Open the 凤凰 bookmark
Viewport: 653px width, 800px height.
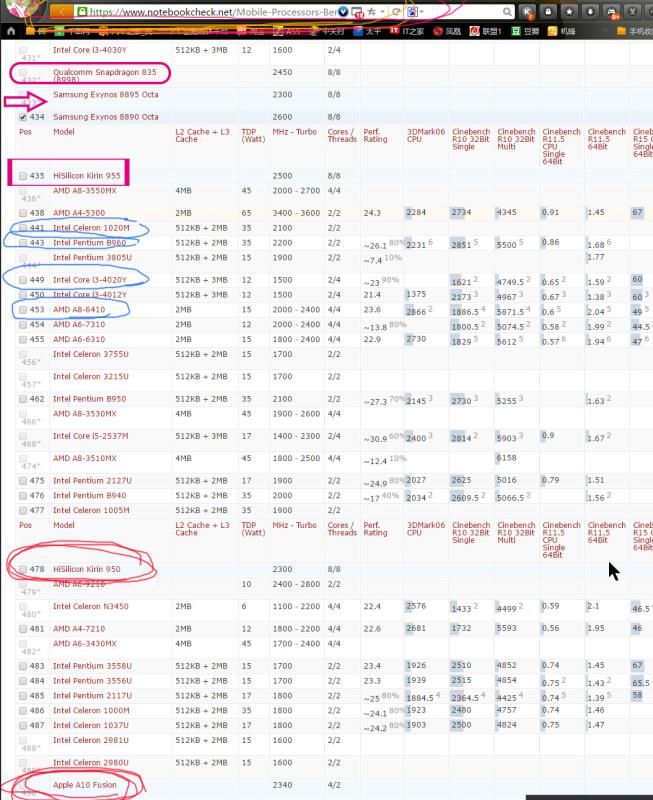click(447, 31)
